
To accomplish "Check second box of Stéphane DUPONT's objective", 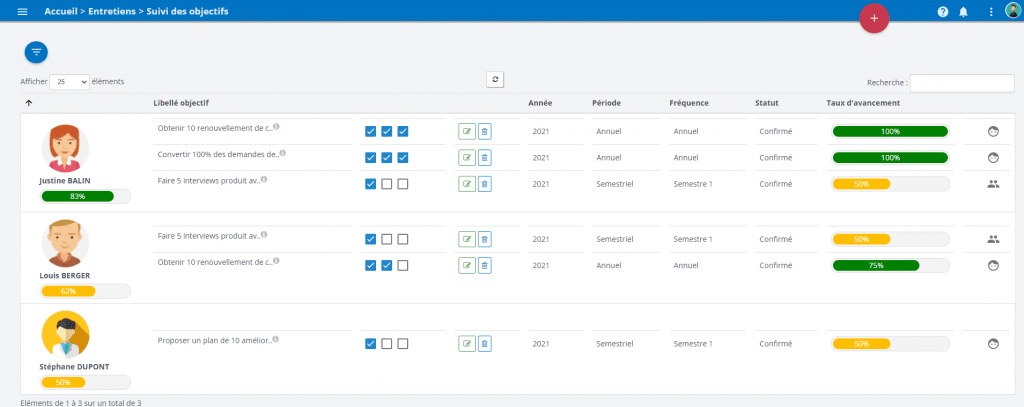I will pyautogui.click(x=387, y=344).
